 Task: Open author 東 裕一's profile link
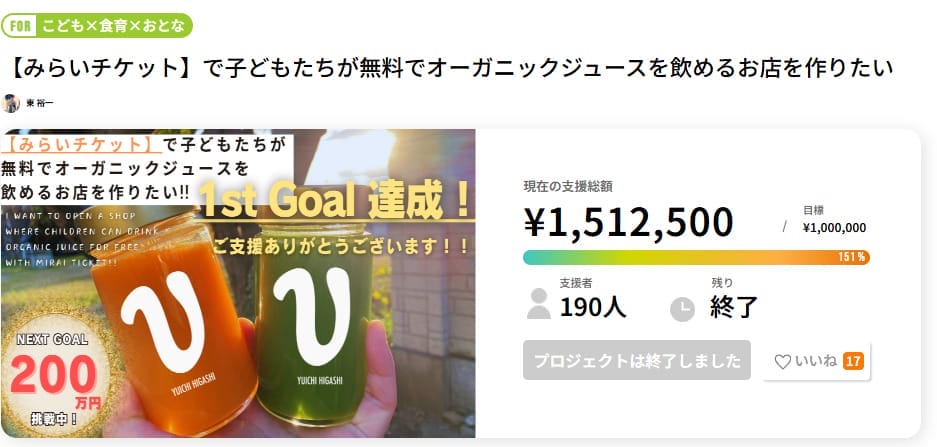pyautogui.click(x=47, y=104)
